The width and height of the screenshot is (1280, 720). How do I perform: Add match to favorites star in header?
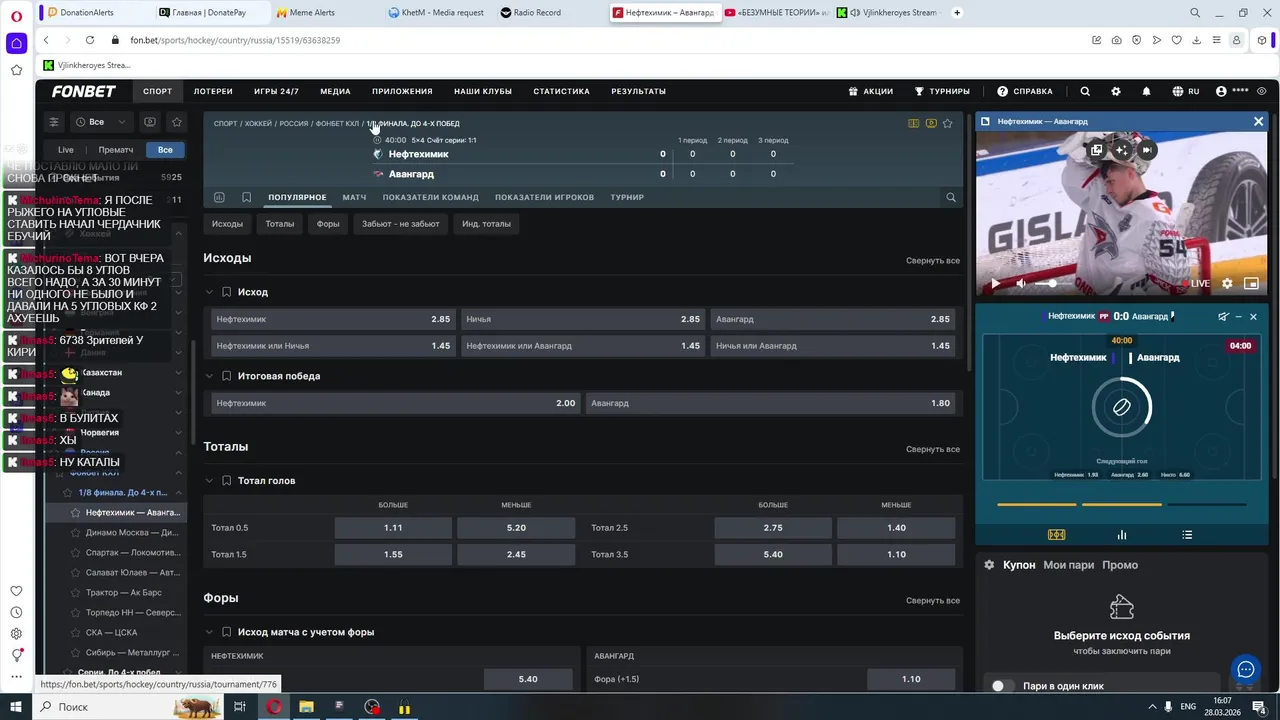click(947, 123)
